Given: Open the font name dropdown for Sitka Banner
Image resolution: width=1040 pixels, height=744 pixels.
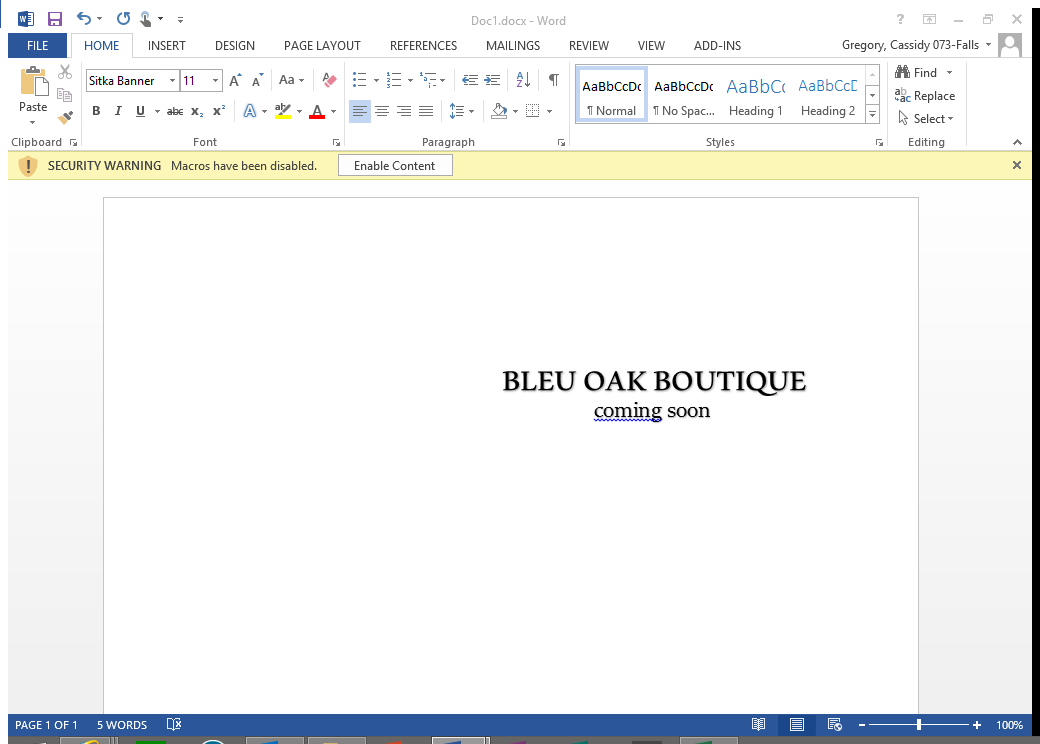Looking at the screenshot, I should [172, 81].
